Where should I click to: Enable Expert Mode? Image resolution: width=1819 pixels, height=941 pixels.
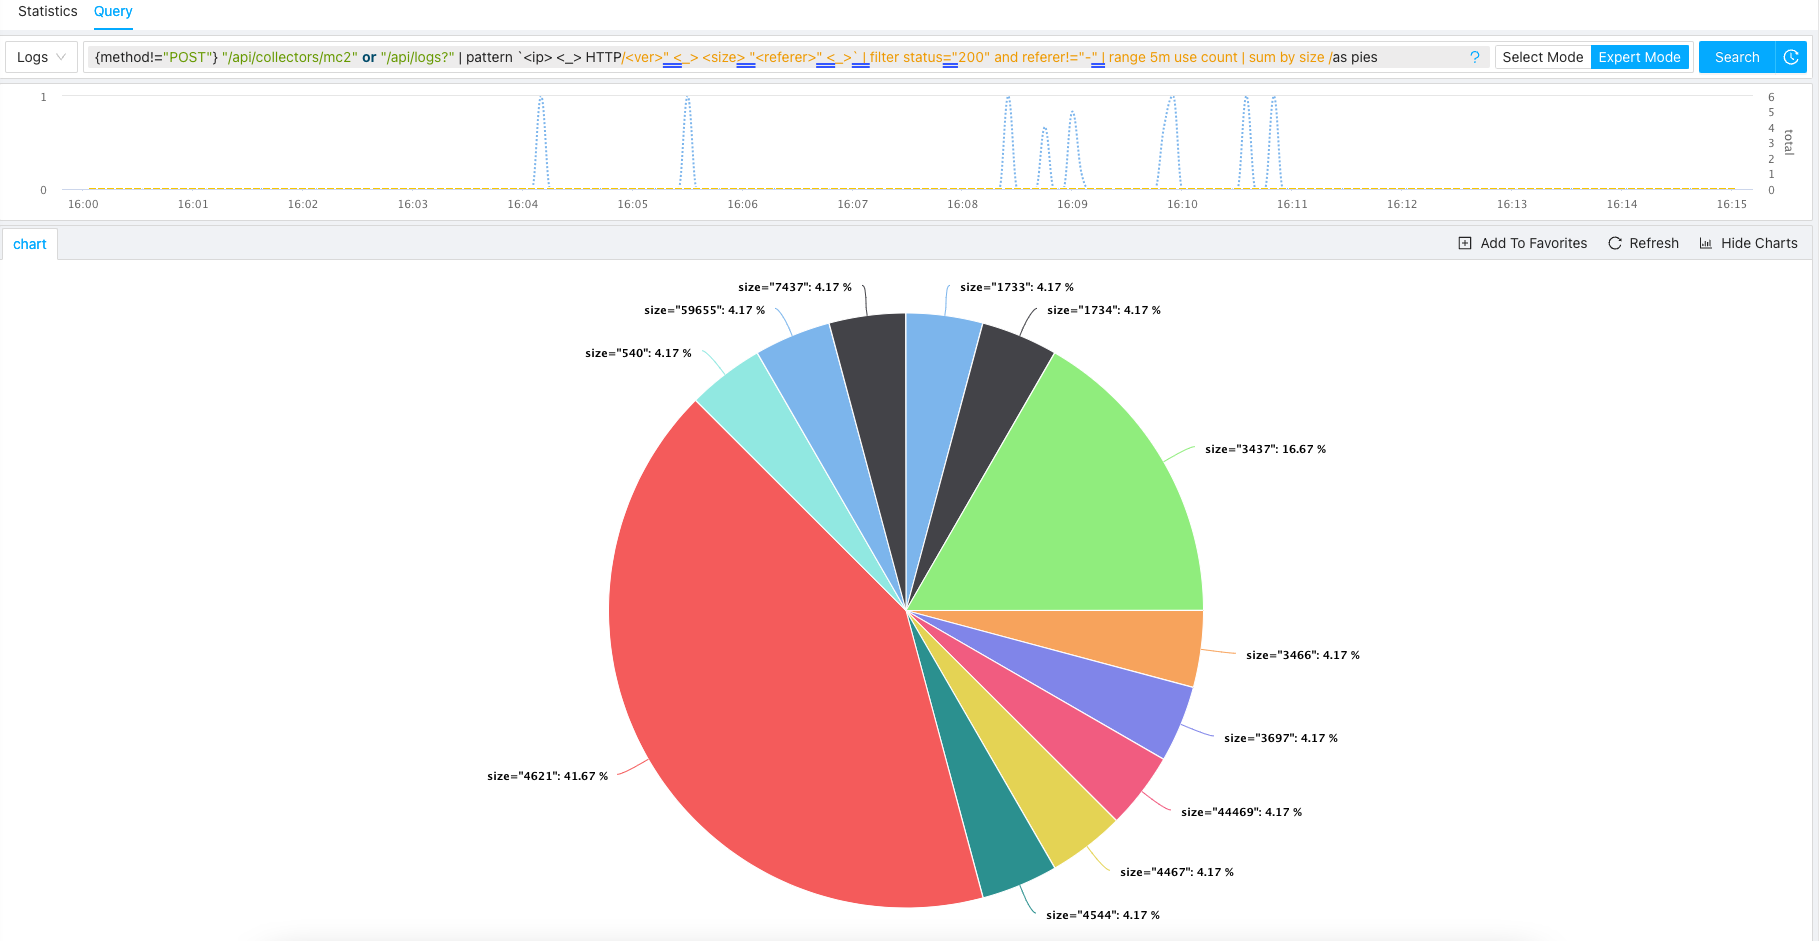pos(1639,57)
